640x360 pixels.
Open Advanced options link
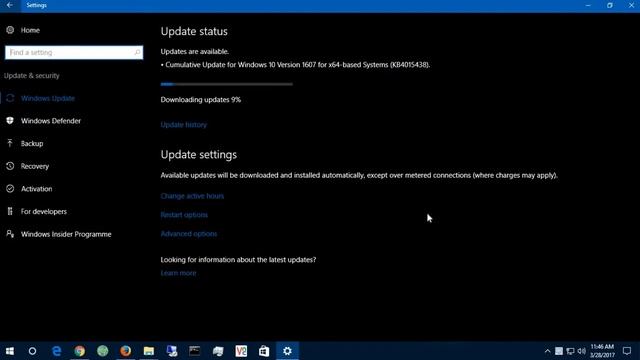pyautogui.click(x=189, y=234)
